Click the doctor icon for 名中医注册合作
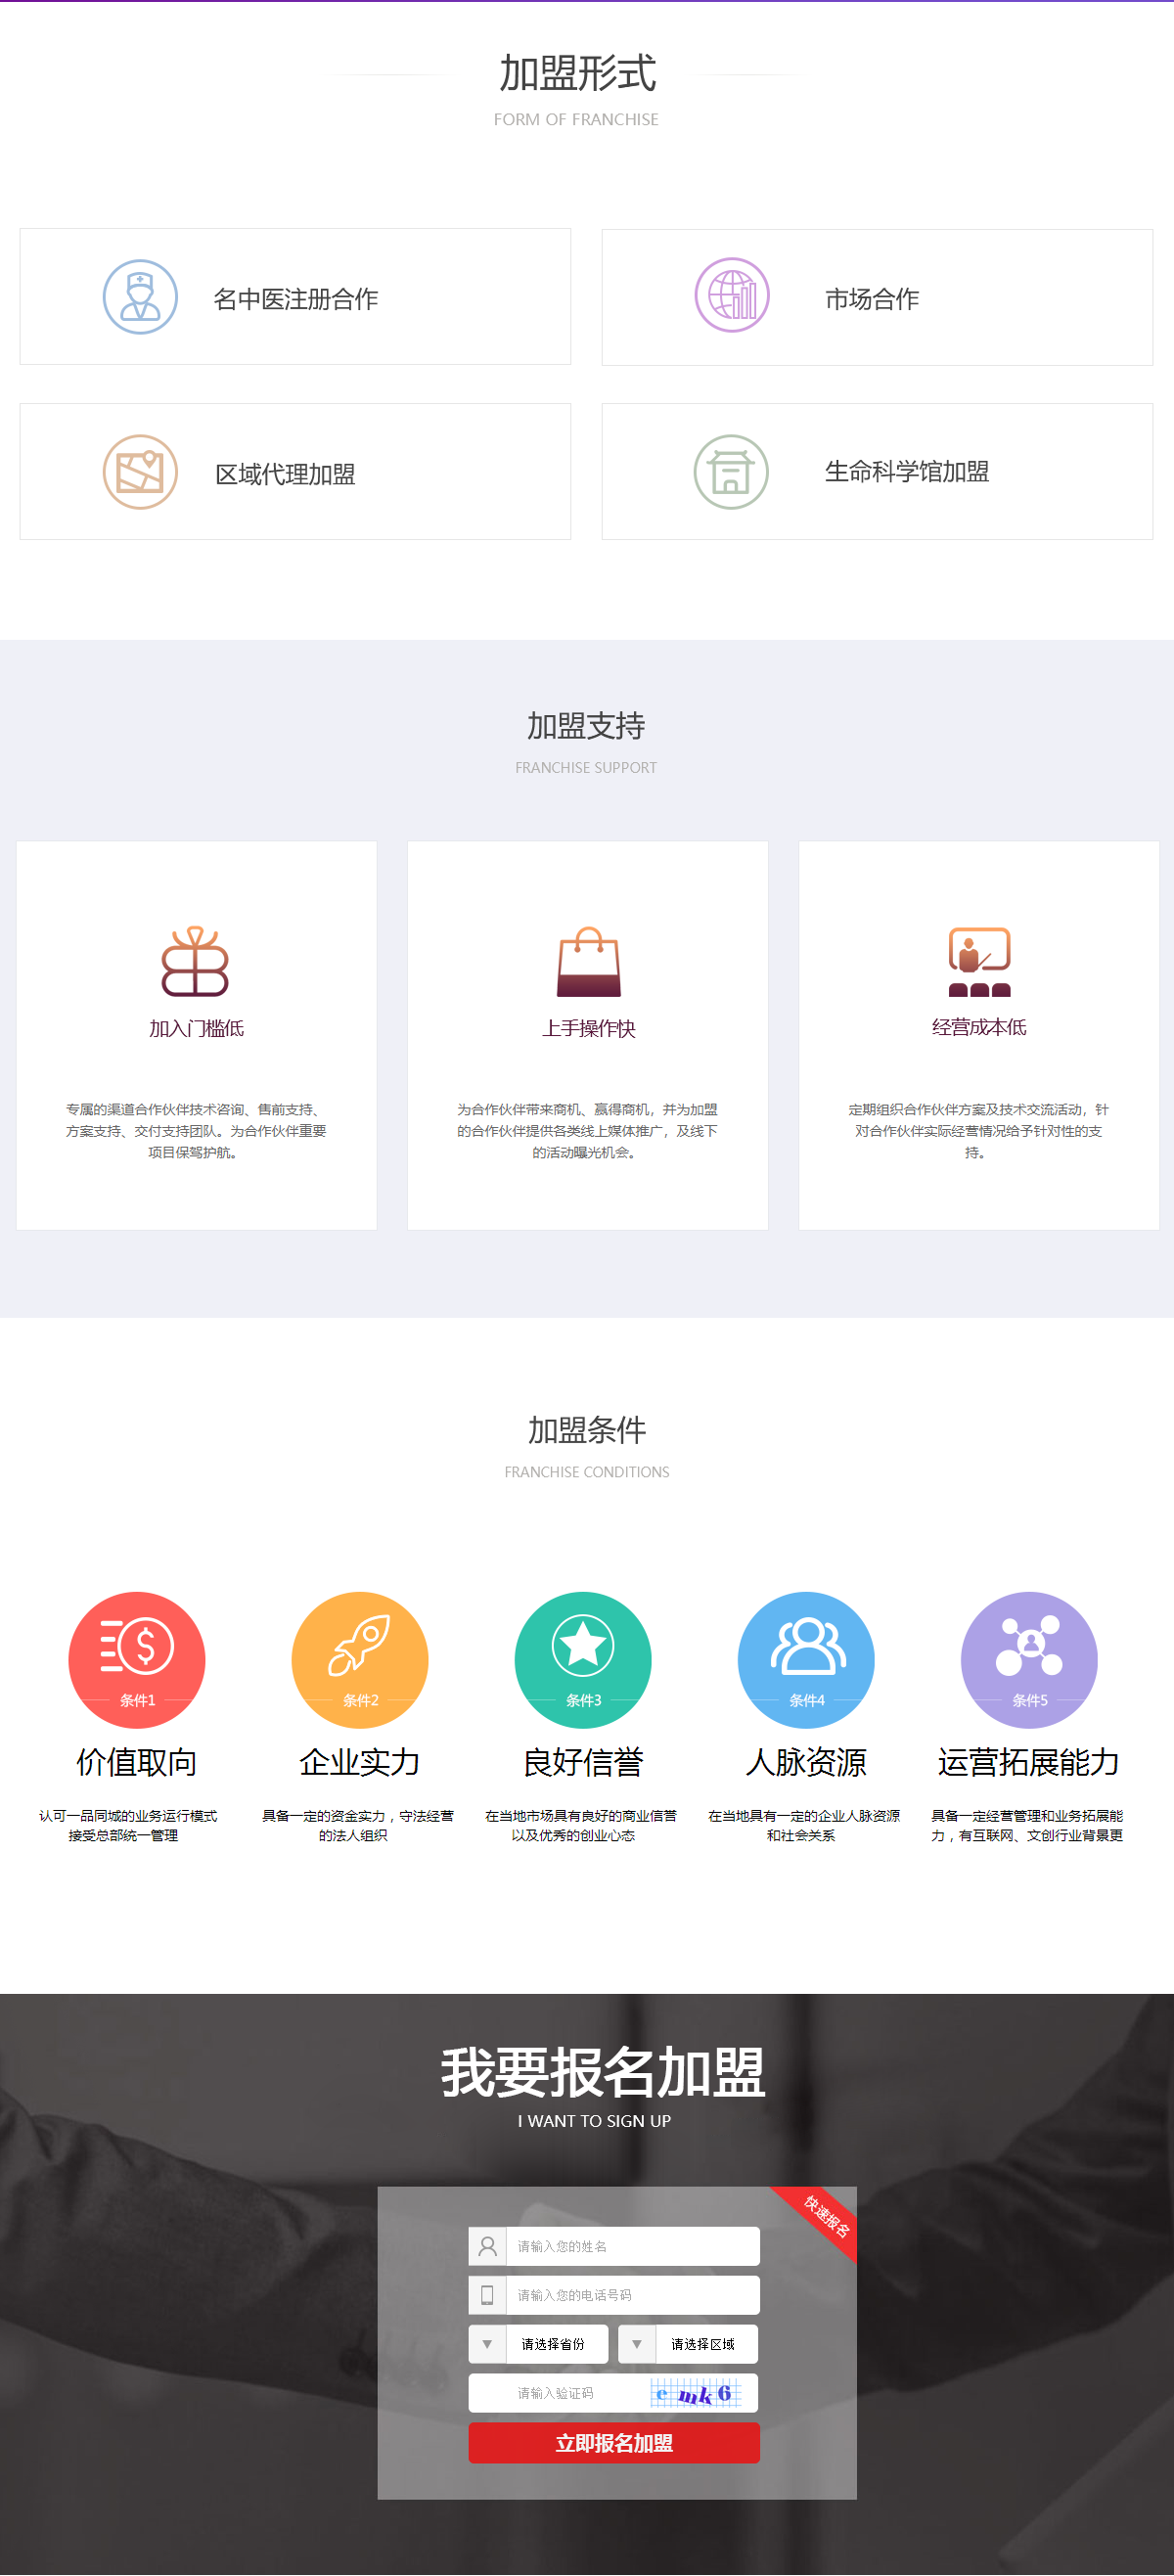1174x2576 pixels. tap(140, 297)
